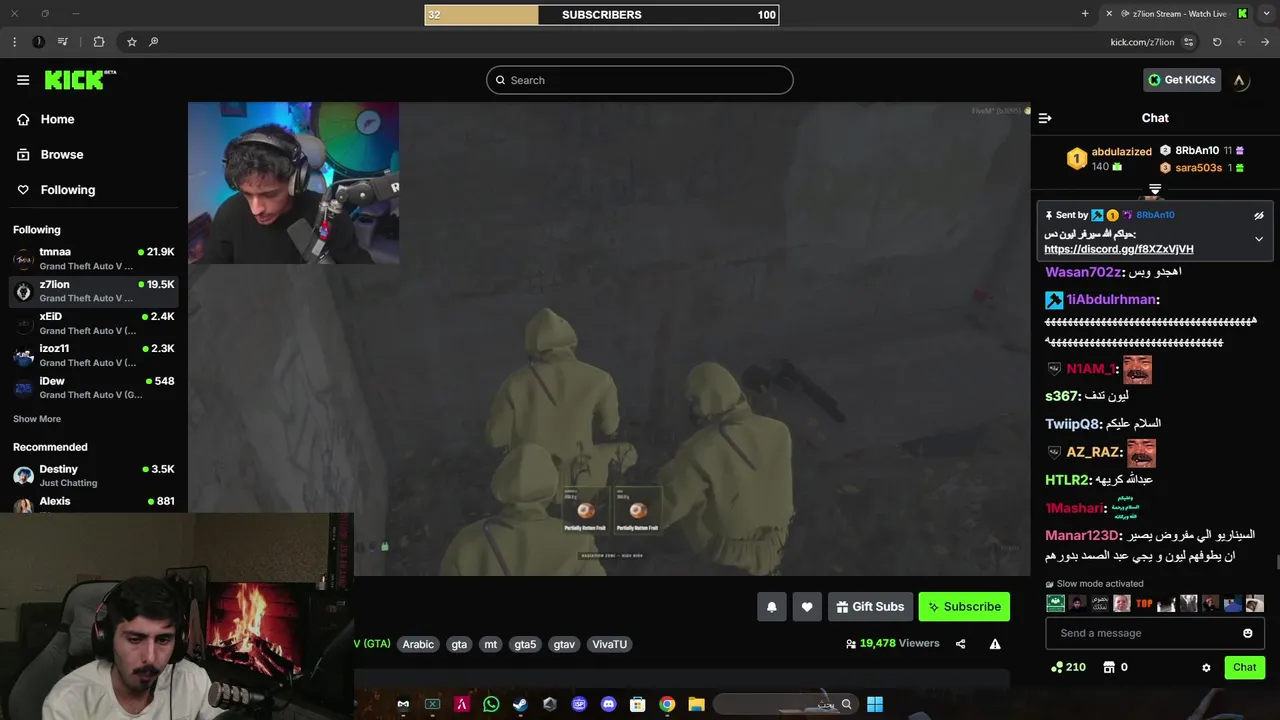Screen dimensions: 1280x720
Task: Open iDew followed channel
Action: click(94, 388)
